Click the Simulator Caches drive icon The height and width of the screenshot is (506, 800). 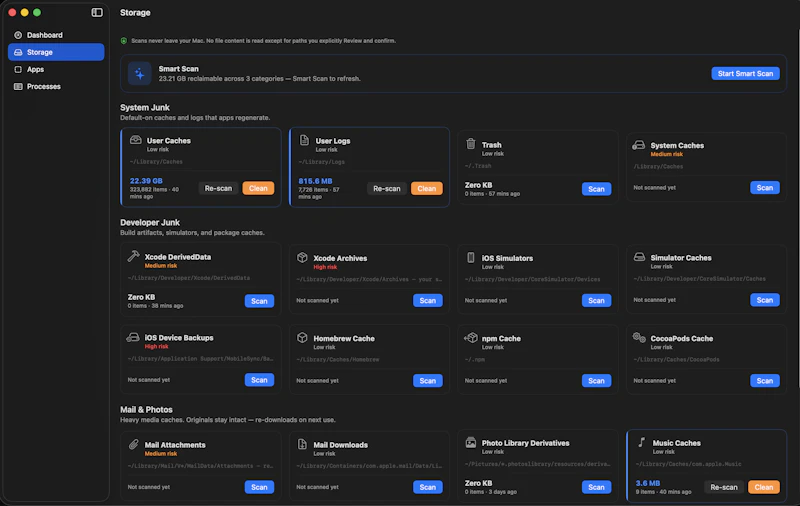(639, 257)
